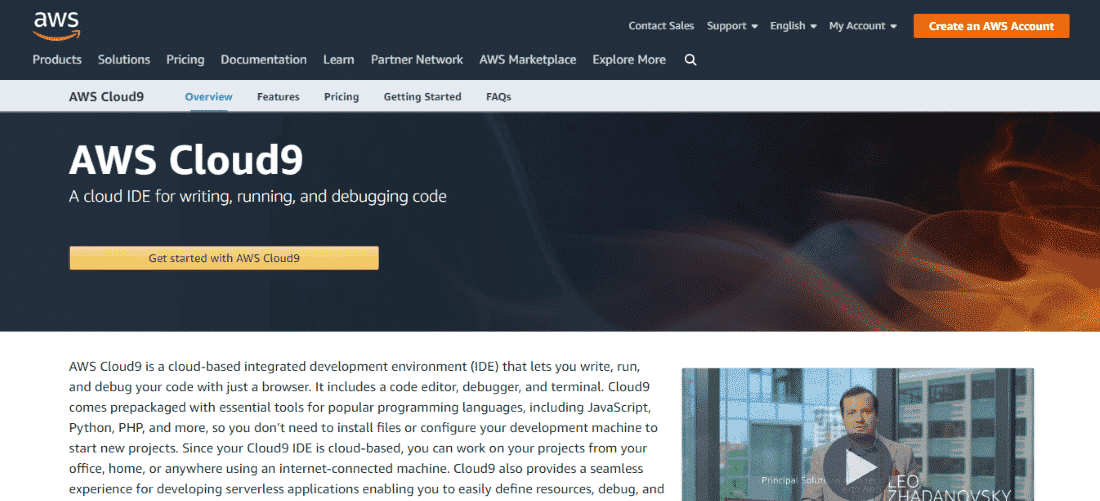Open the English language dropdown

793,26
